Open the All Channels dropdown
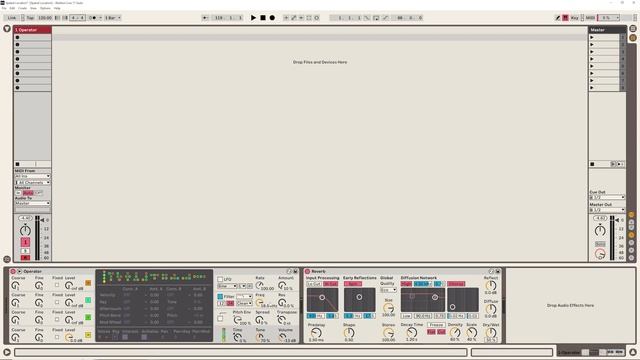Viewport: 640px width, 360px height. [33, 182]
